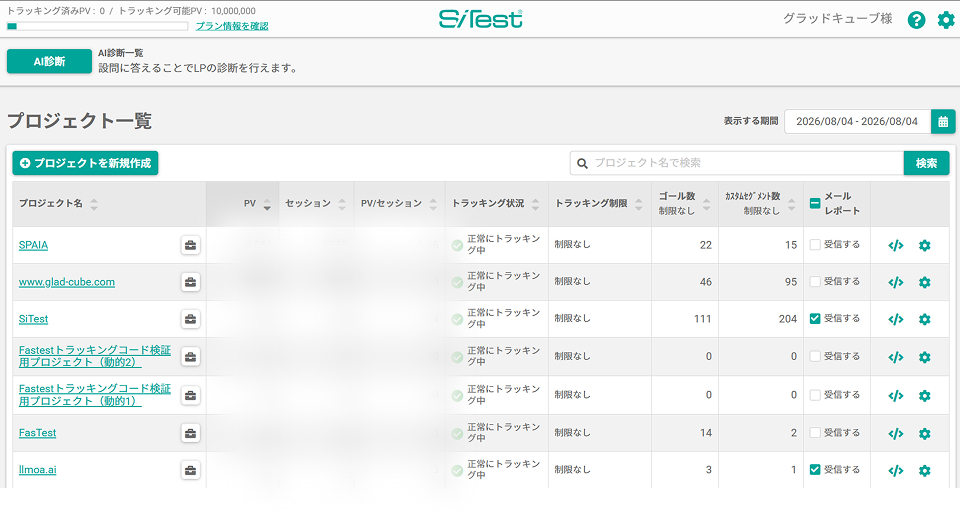Image resolution: width=960 pixels, height=528 pixels.
Task: Uncheck 受信する for SiTest project
Action: pos(815,319)
